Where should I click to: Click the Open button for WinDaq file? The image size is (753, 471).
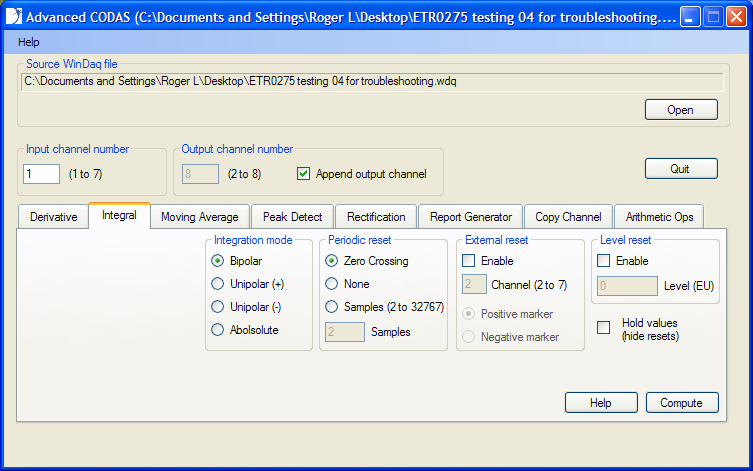click(681, 109)
